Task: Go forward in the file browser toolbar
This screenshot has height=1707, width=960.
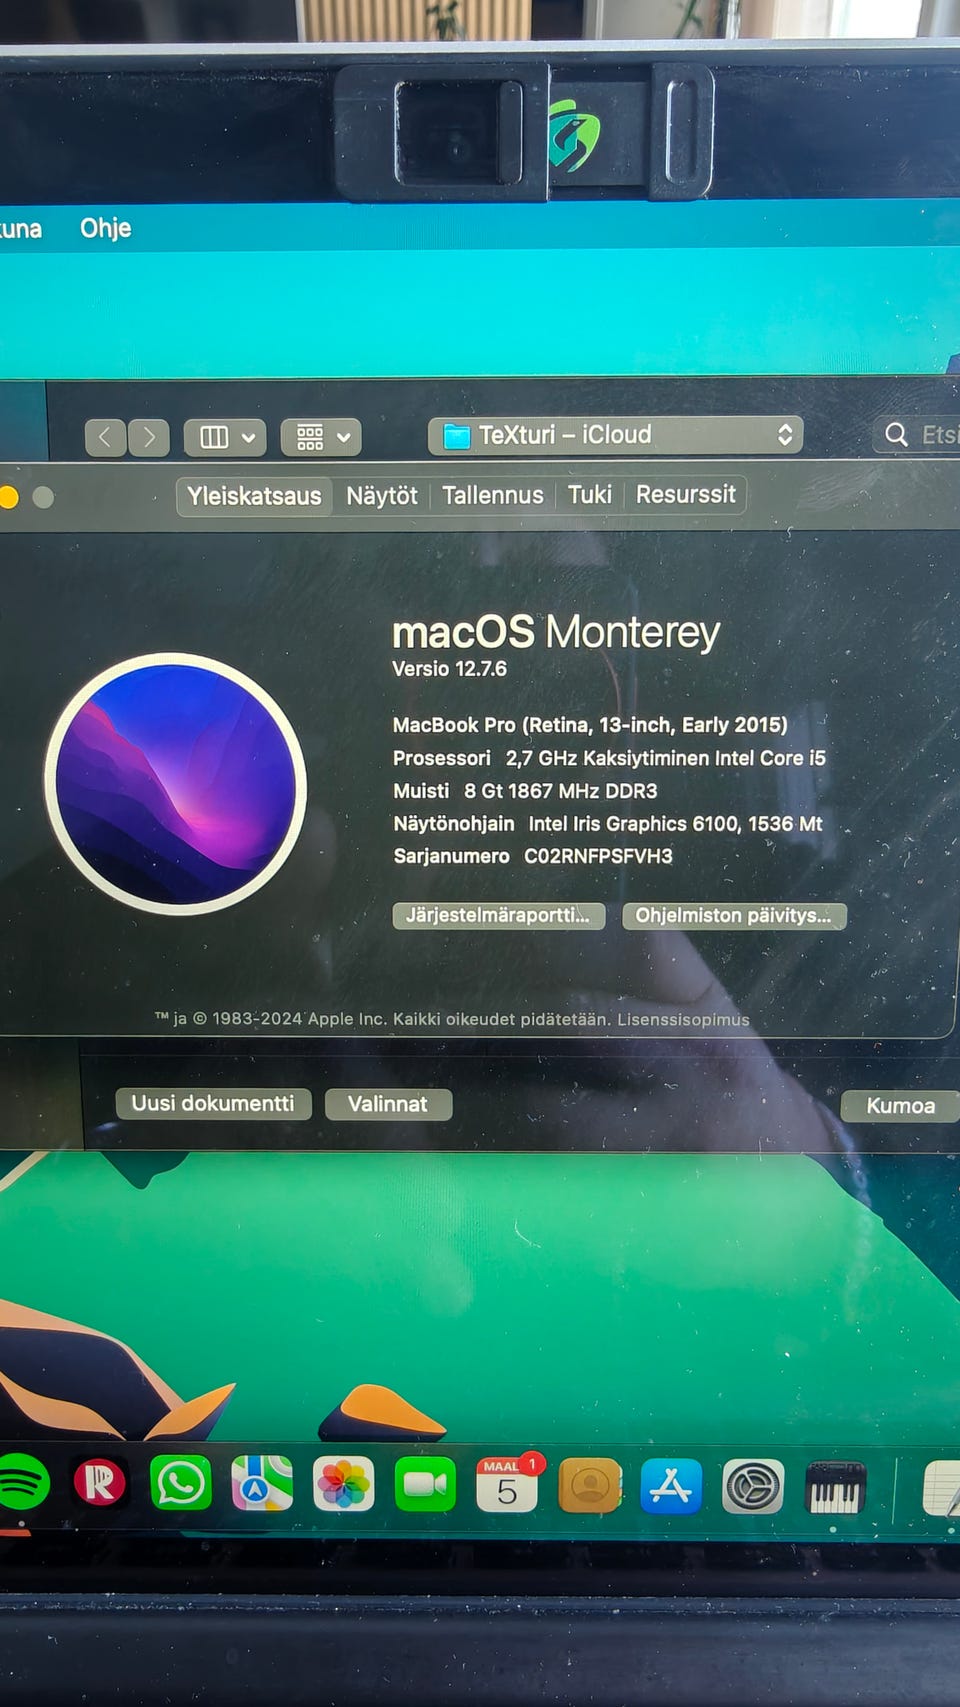Action: tap(149, 437)
